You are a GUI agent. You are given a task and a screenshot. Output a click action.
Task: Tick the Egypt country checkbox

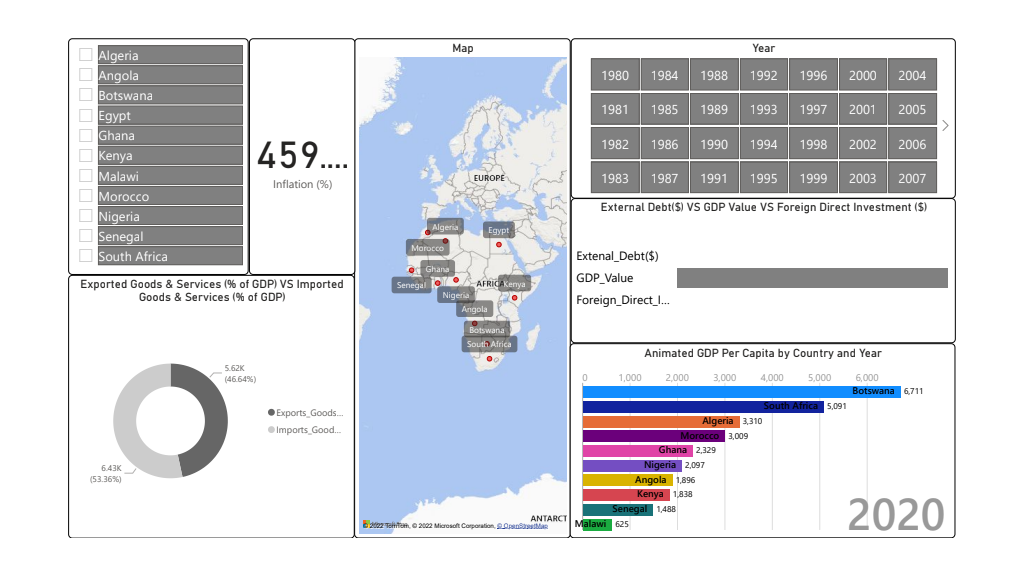[x=86, y=116]
